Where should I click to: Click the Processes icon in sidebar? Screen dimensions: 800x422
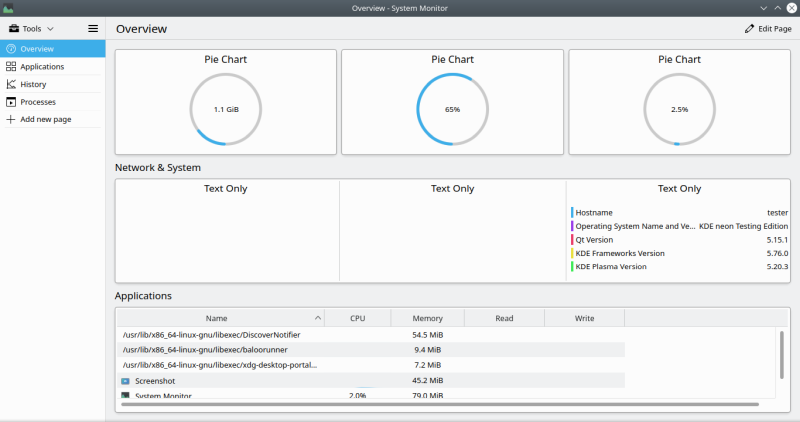pyautogui.click(x=11, y=102)
